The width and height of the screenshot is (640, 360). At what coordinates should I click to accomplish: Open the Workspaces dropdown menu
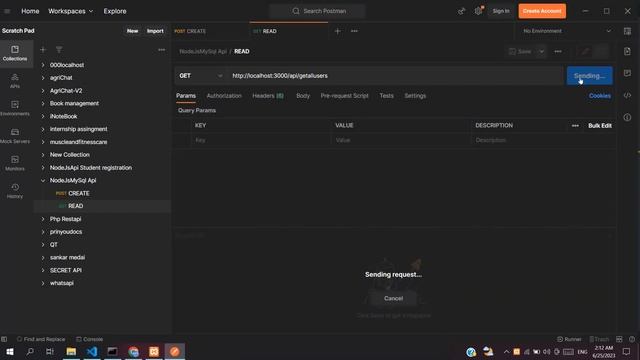coord(71,11)
